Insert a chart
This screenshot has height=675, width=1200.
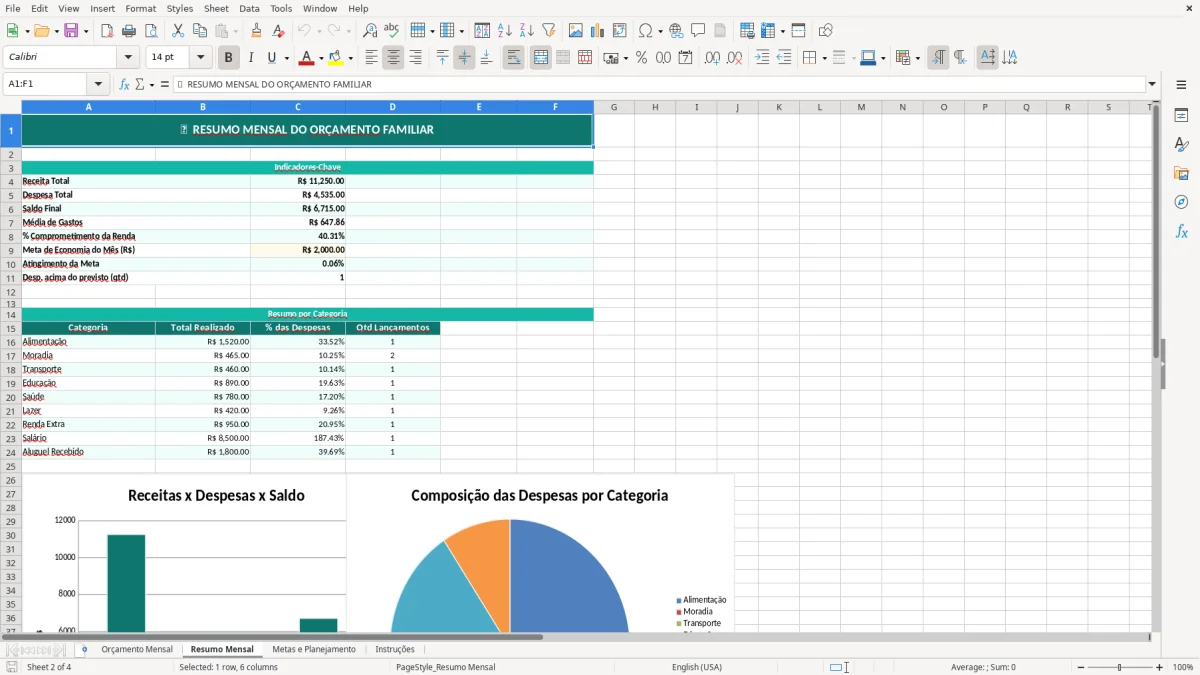[598, 31]
